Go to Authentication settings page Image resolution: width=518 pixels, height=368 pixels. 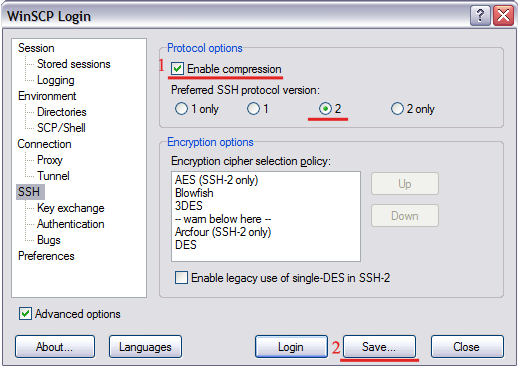click(x=71, y=224)
